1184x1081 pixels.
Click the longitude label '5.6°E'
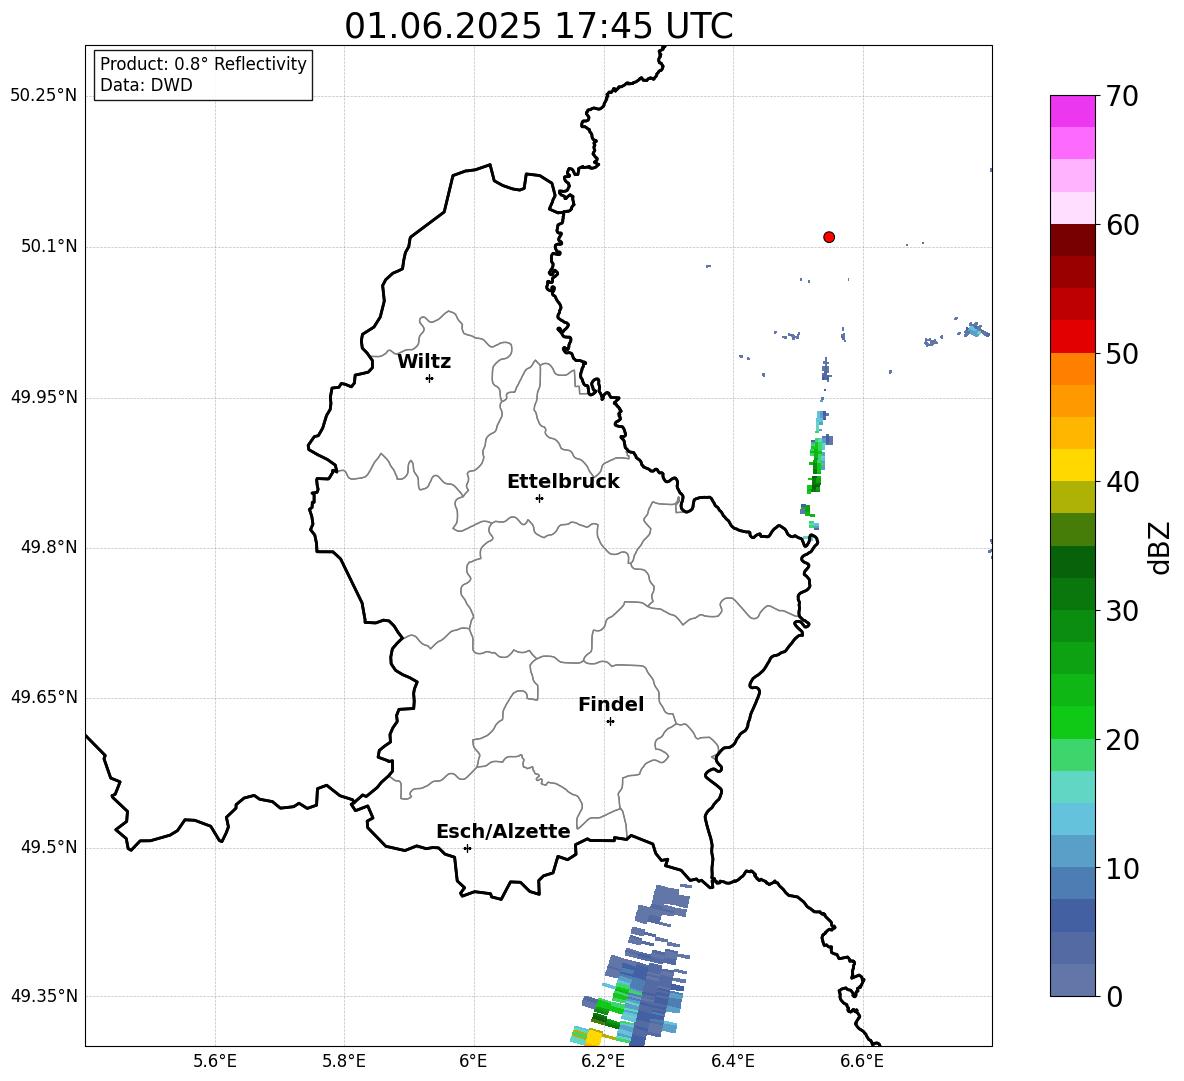pos(215,1061)
